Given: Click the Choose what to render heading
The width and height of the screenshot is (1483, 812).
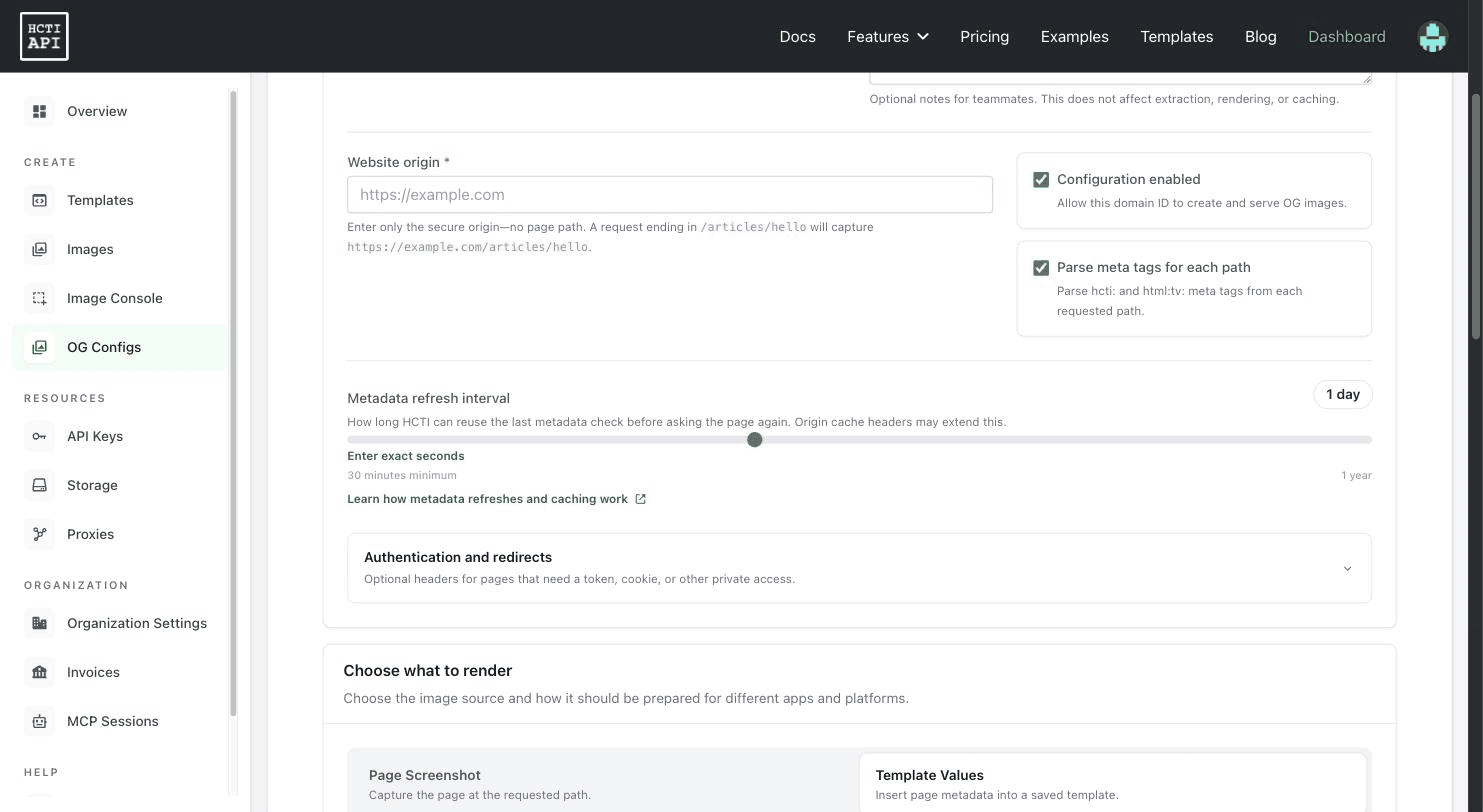Looking at the screenshot, I should (427, 671).
